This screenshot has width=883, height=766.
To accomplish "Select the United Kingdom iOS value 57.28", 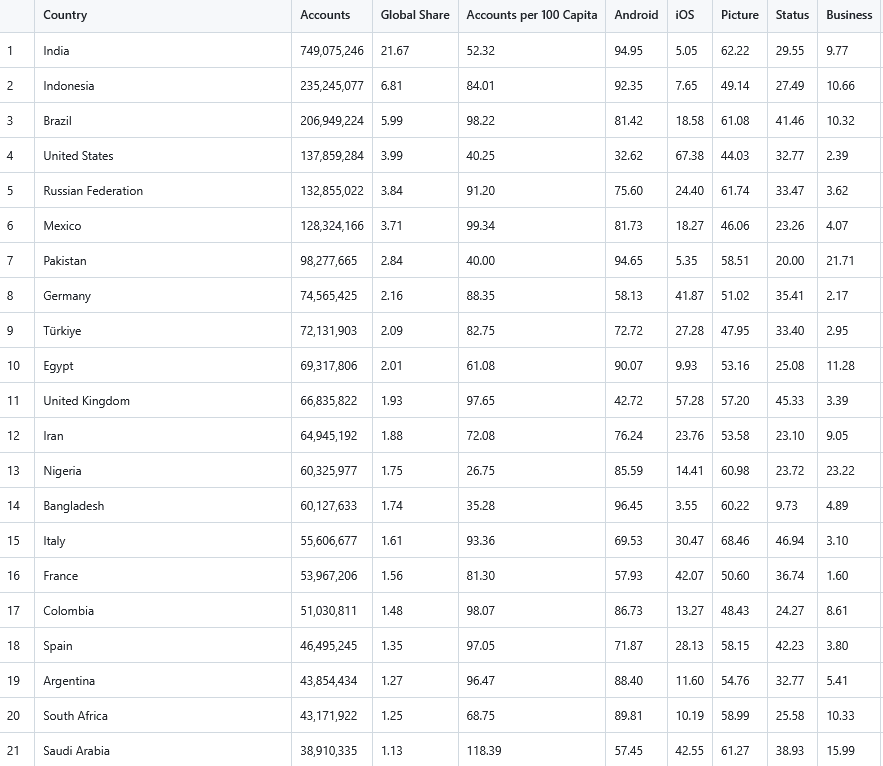I will tap(689, 400).
